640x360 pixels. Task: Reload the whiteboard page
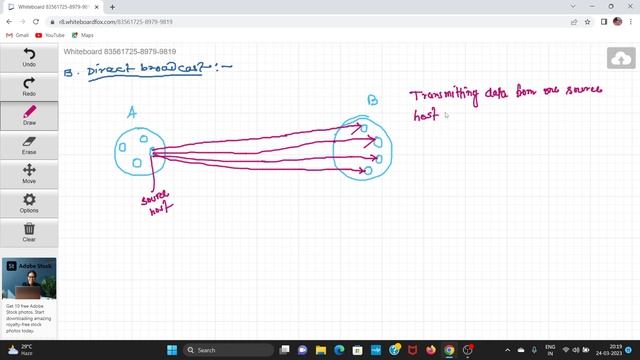coord(36,22)
